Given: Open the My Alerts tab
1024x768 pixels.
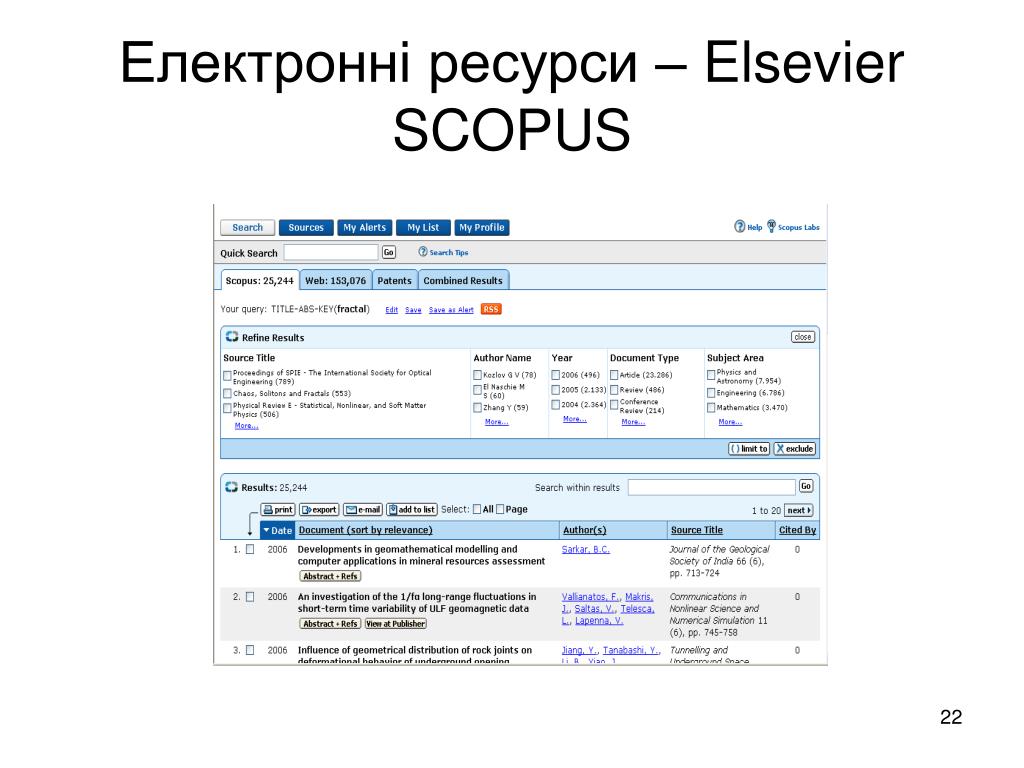Looking at the screenshot, I should (364, 227).
